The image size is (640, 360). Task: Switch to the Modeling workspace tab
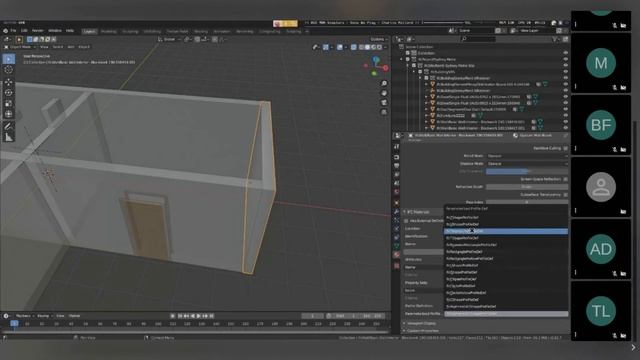(x=109, y=31)
